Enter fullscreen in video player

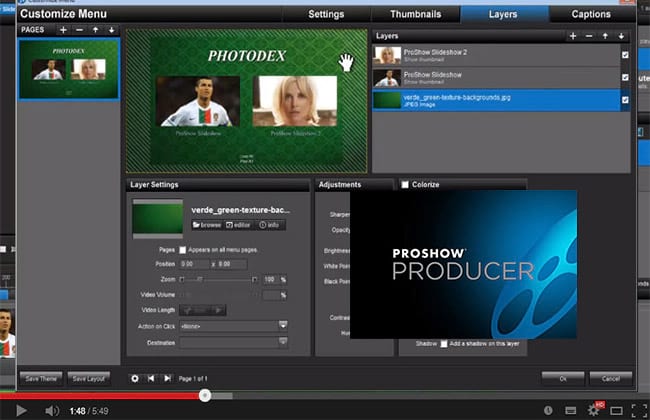pos(639,410)
